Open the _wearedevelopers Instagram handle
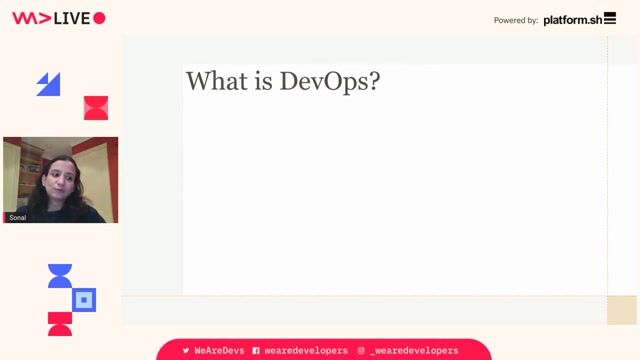The width and height of the screenshot is (640, 360). coord(414,351)
